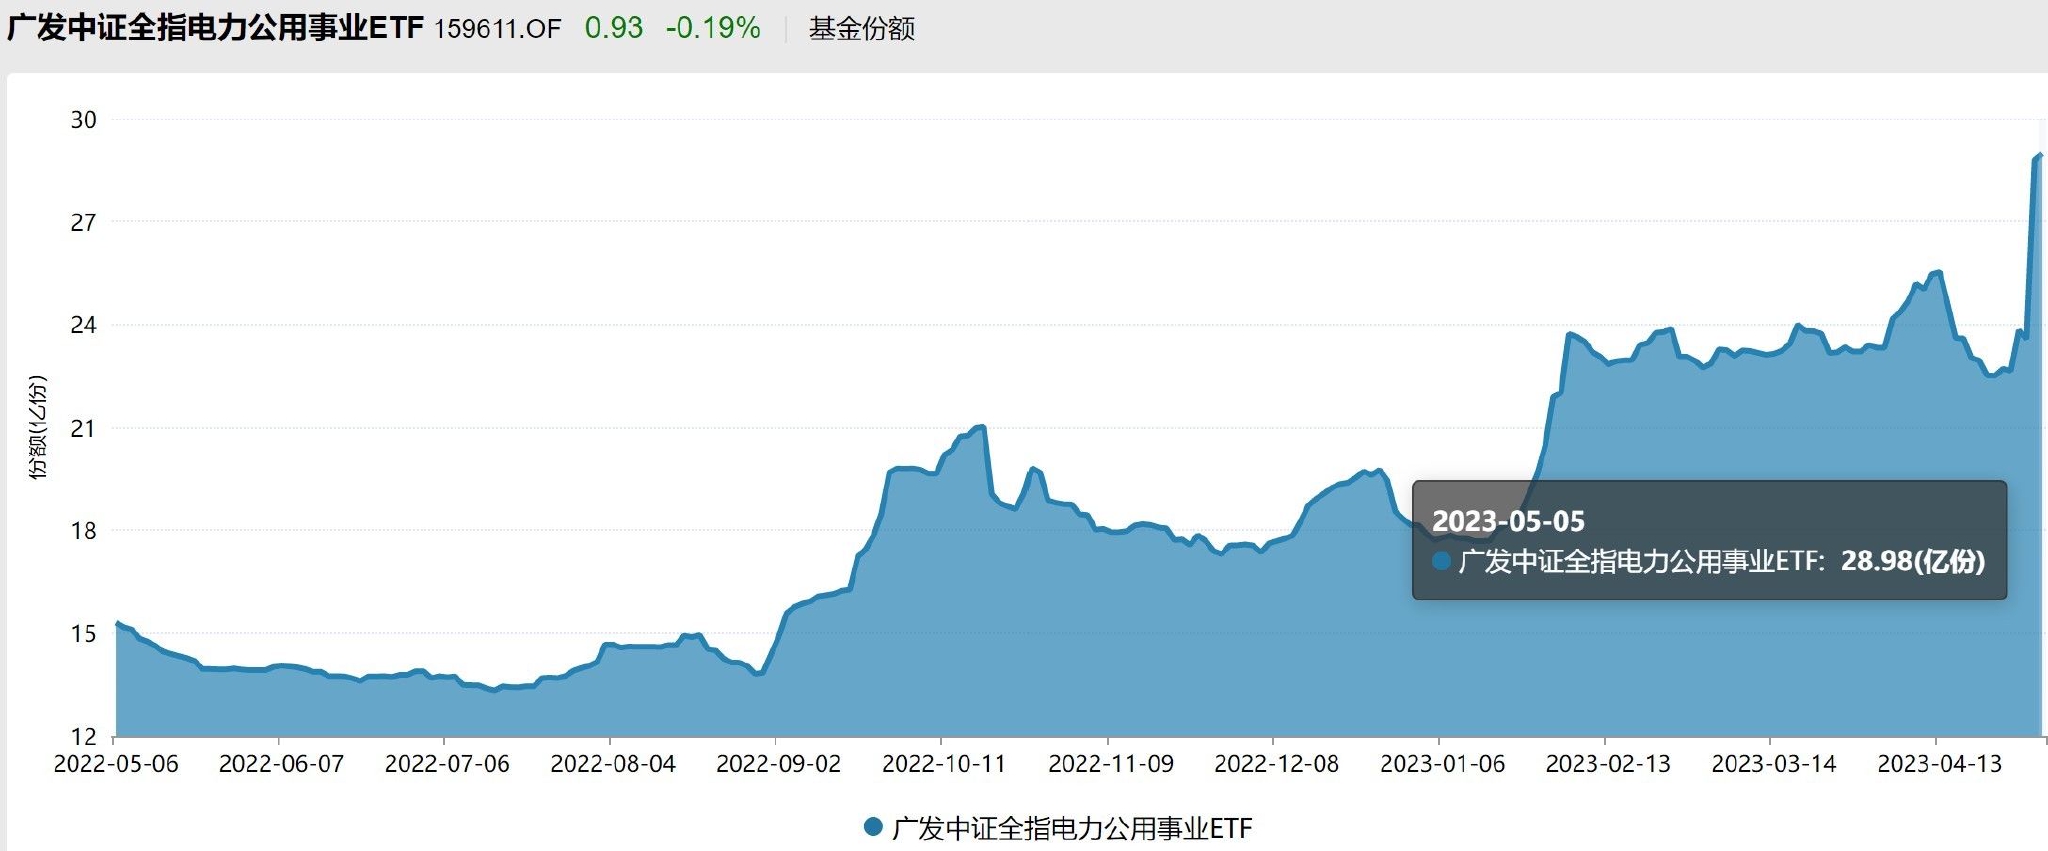The width and height of the screenshot is (2048, 851).
Task: Click the x-axis date 2022-07-06
Action: (447, 764)
